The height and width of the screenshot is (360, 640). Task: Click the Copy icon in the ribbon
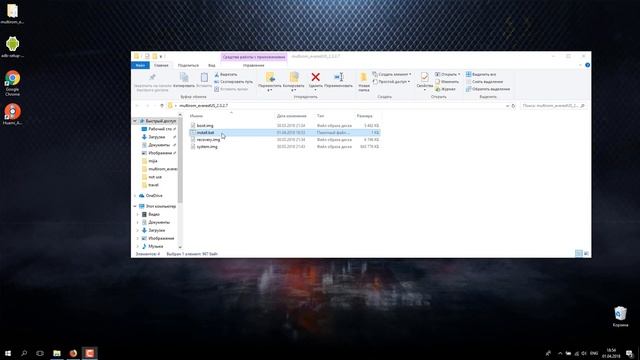click(x=184, y=78)
